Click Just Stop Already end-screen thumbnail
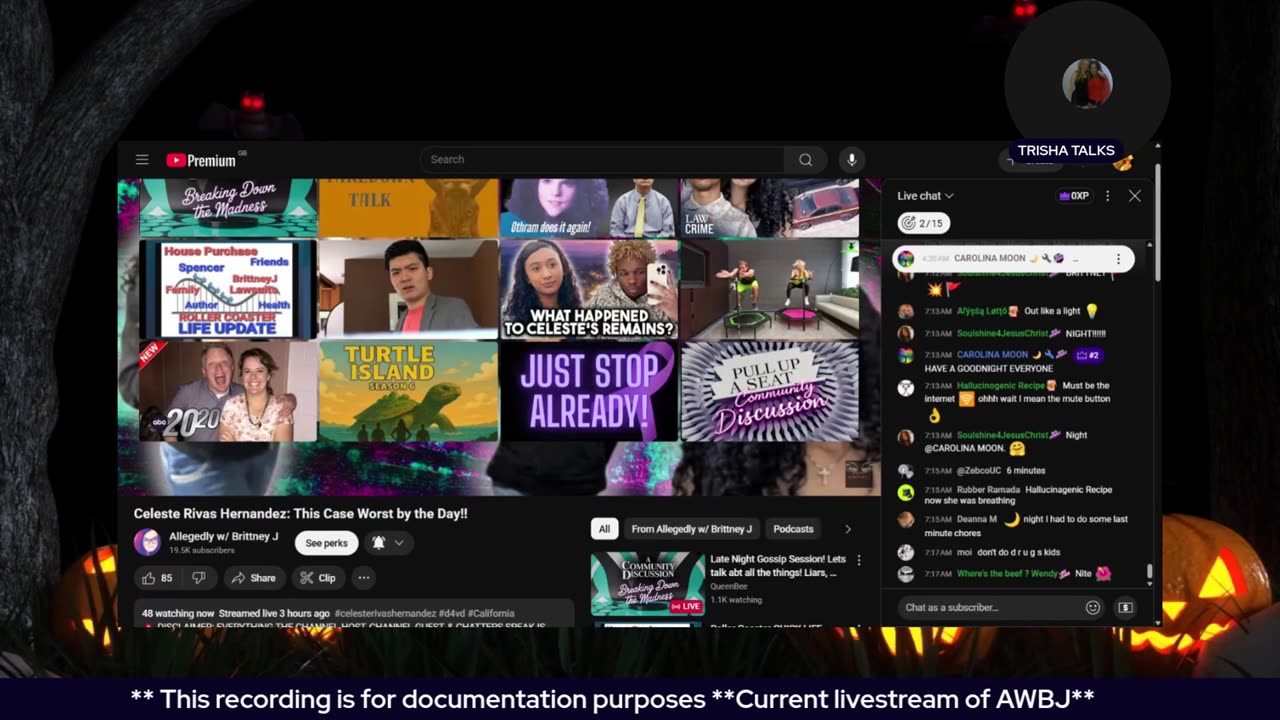The height and width of the screenshot is (720, 1280). [589, 391]
